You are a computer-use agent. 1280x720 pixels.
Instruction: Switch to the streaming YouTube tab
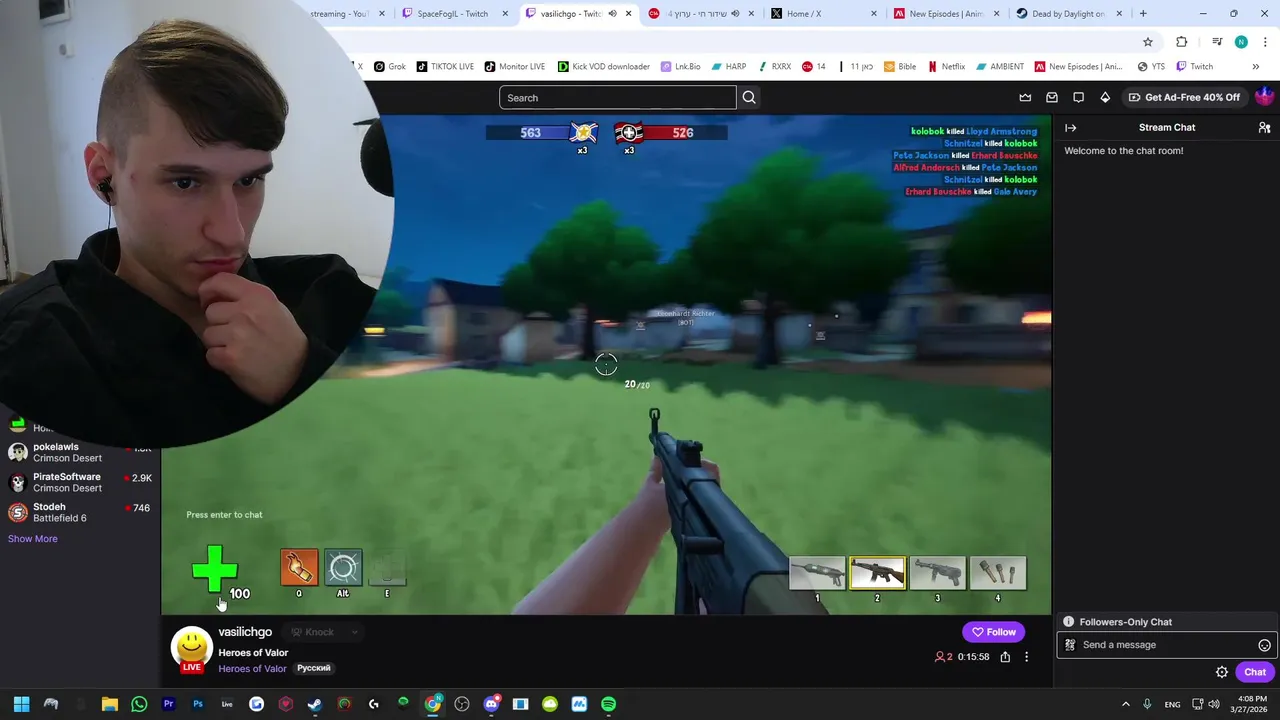pos(340,14)
